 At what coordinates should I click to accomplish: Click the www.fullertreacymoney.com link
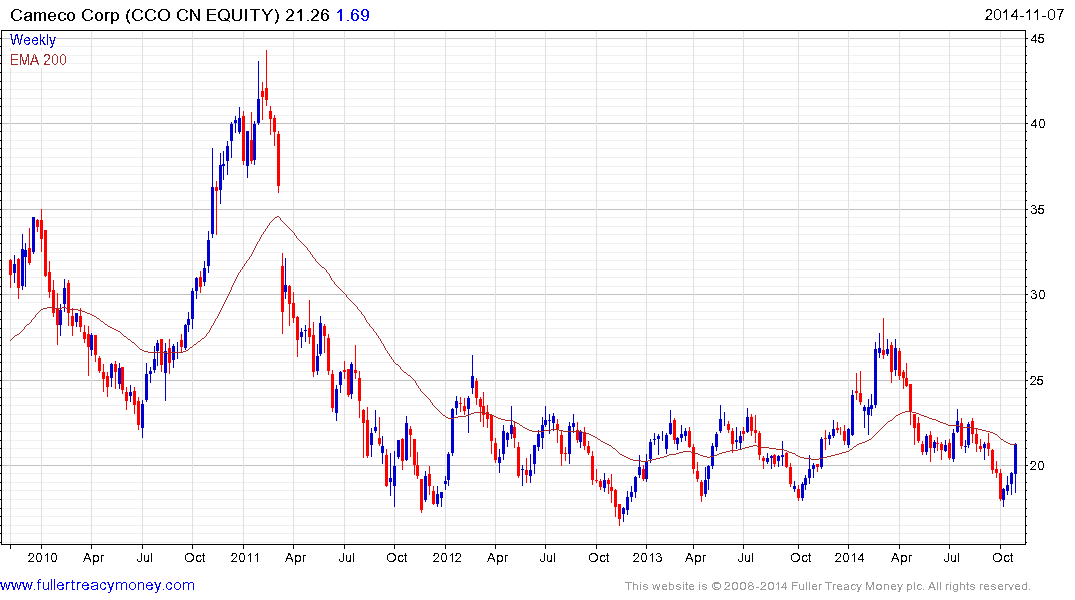(x=97, y=586)
